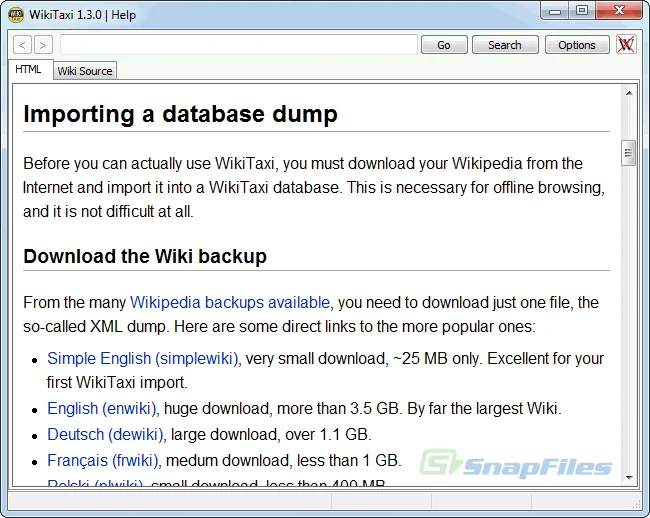Minimize the WikiTaxi window

pos(555,11)
